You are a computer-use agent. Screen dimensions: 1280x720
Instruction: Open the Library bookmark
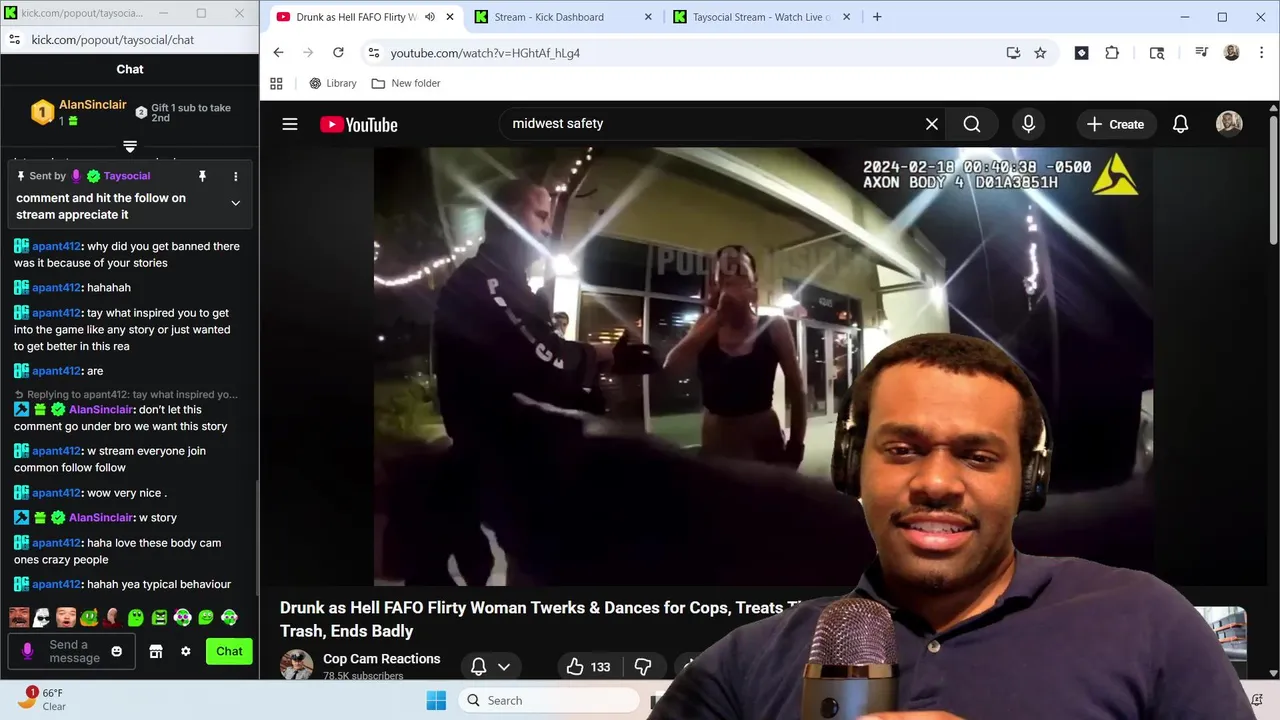(x=332, y=83)
